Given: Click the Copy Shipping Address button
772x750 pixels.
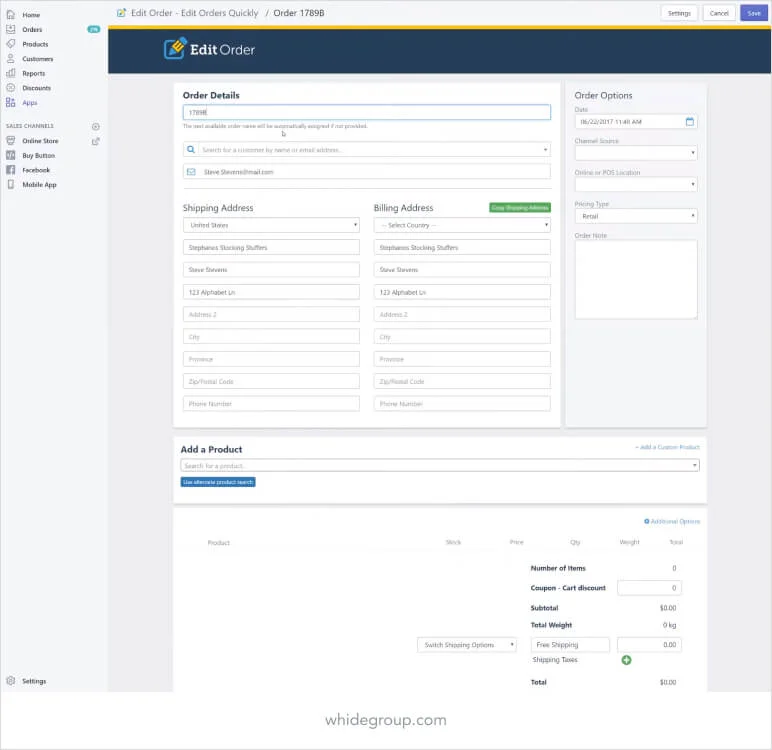Looking at the screenshot, I should 520,208.
